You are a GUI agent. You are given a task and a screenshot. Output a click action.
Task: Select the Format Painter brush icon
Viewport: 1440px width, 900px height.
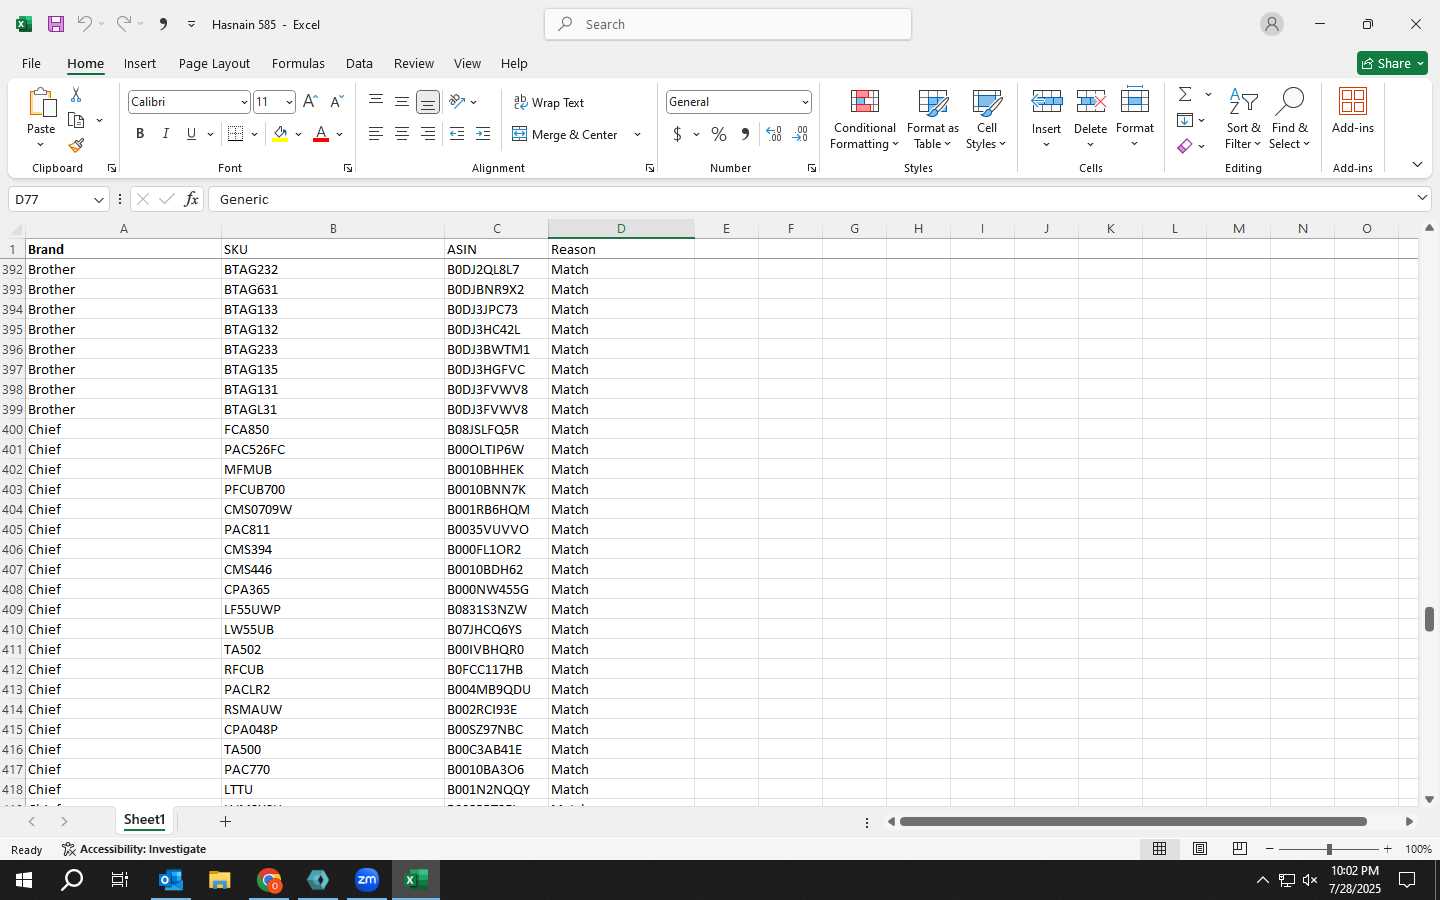click(x=76, y=146)
